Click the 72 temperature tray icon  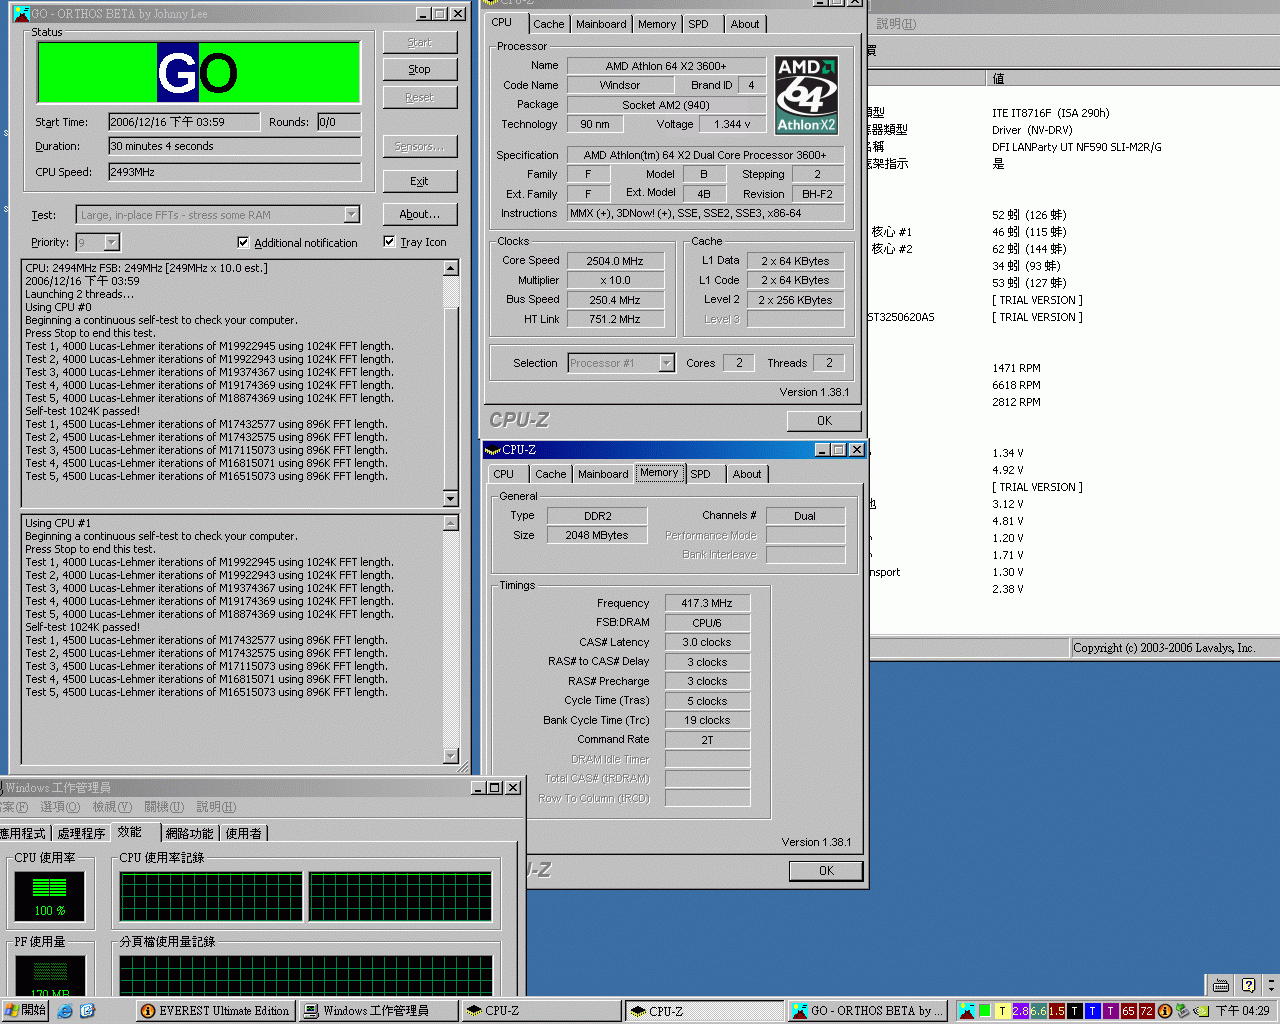(x=1147, y=1011)
